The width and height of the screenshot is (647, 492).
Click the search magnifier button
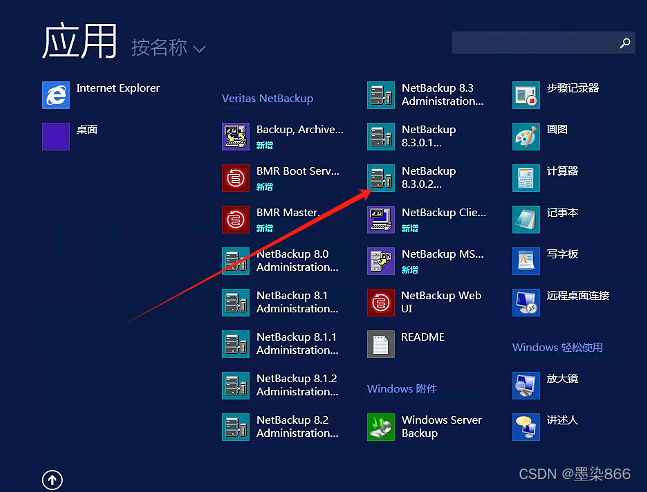point(625,43)
